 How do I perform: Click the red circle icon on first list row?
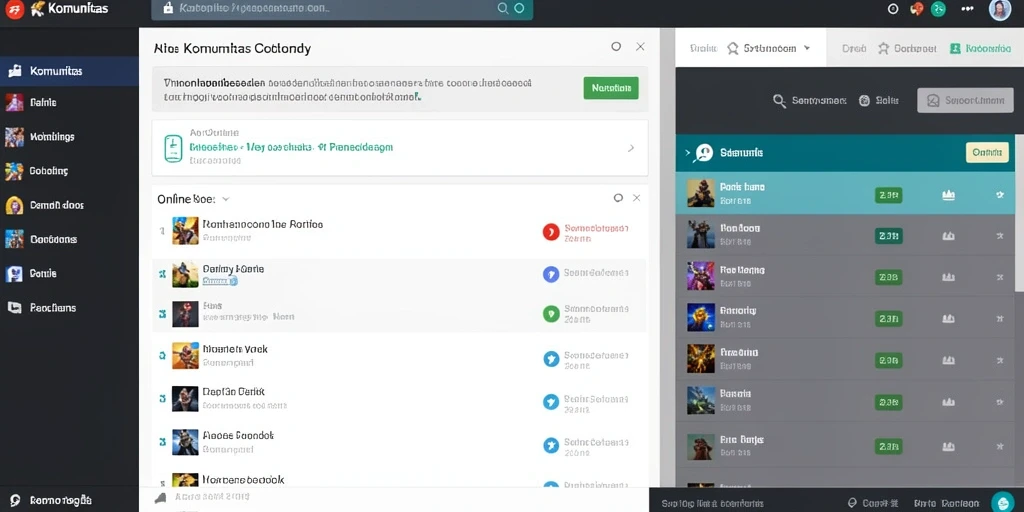551,231
